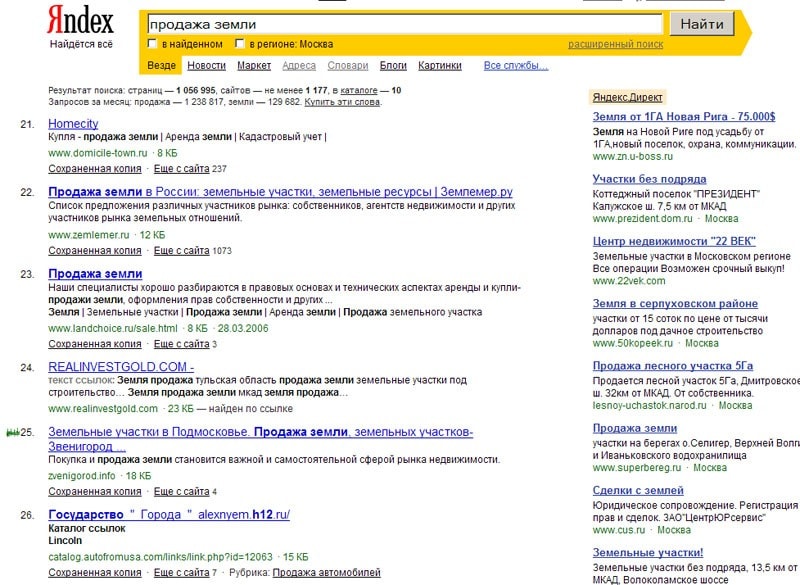This screenshot has height=585, width=800.
Task: Open result 23 'Продажа земли' title
Action: point(95,274)
